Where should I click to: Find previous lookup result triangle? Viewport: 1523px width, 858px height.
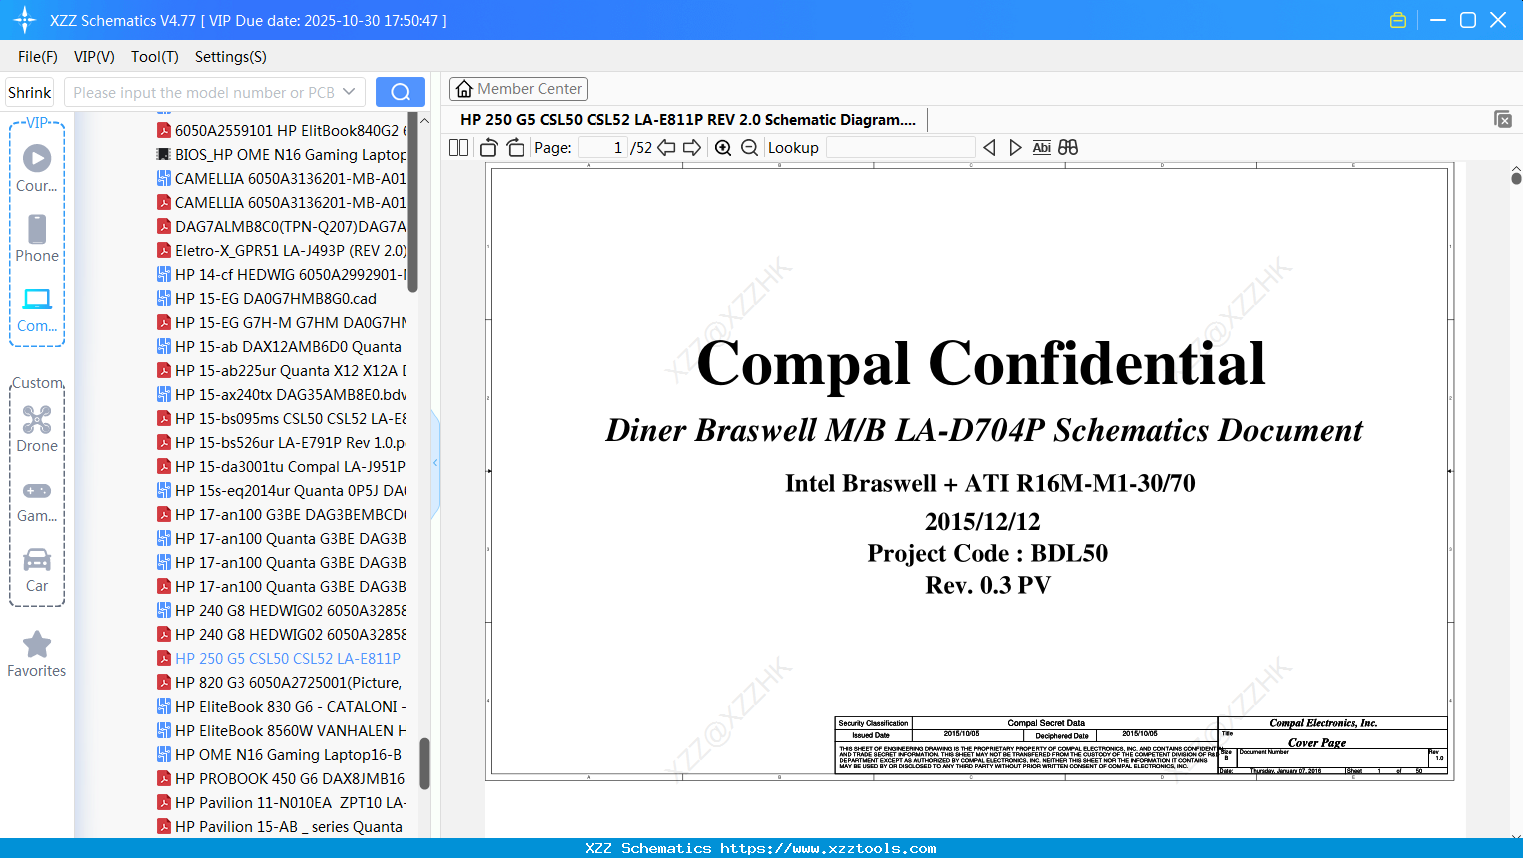pos(989,147)
